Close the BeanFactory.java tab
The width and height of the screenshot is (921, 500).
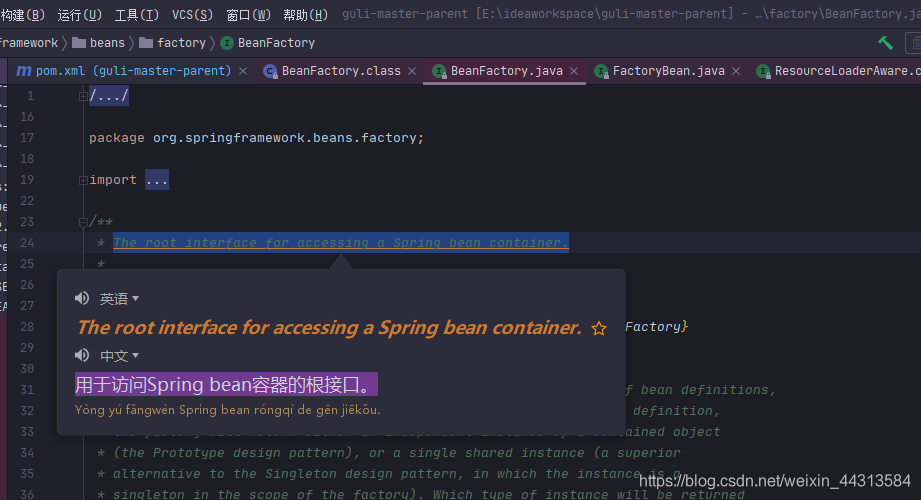(573, 71)
